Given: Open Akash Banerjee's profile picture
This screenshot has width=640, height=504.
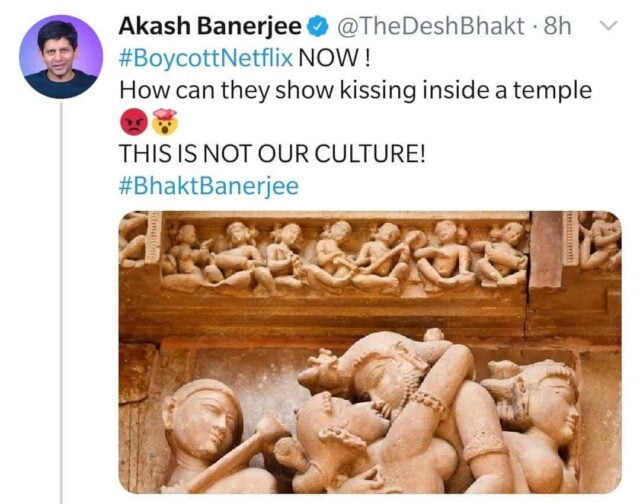Looking at the screenshot, I should coord(61,57).
